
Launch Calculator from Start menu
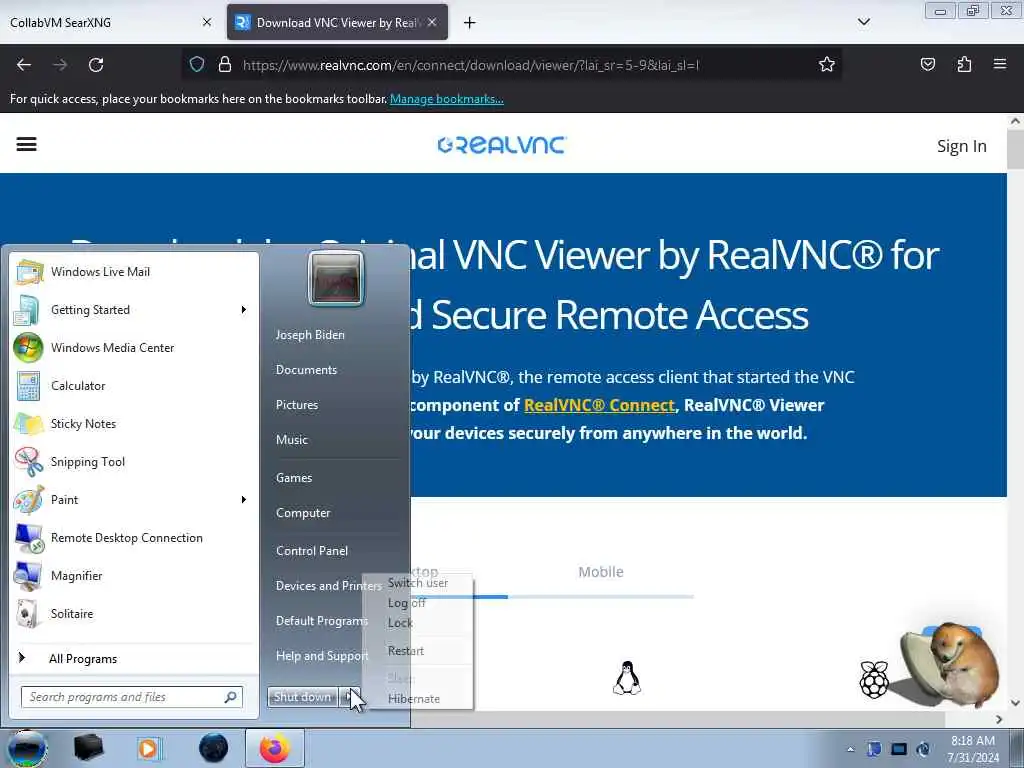click(134, 385)
